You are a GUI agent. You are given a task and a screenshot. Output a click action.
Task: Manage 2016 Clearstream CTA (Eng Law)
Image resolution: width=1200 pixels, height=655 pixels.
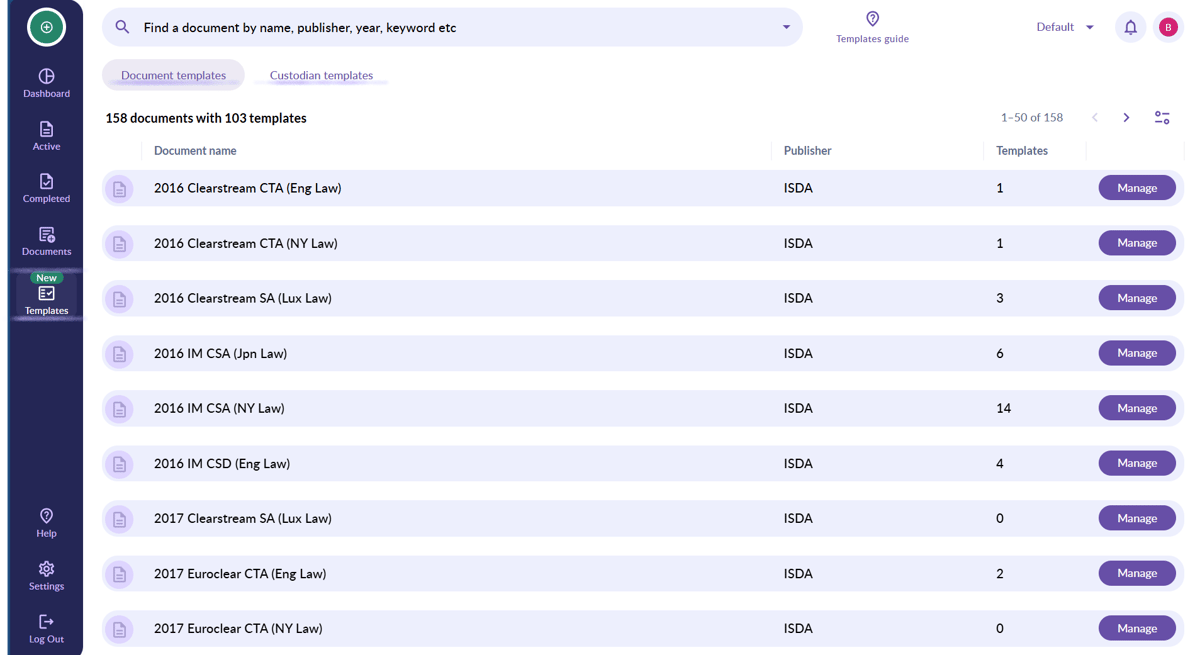coord(1137,188)
